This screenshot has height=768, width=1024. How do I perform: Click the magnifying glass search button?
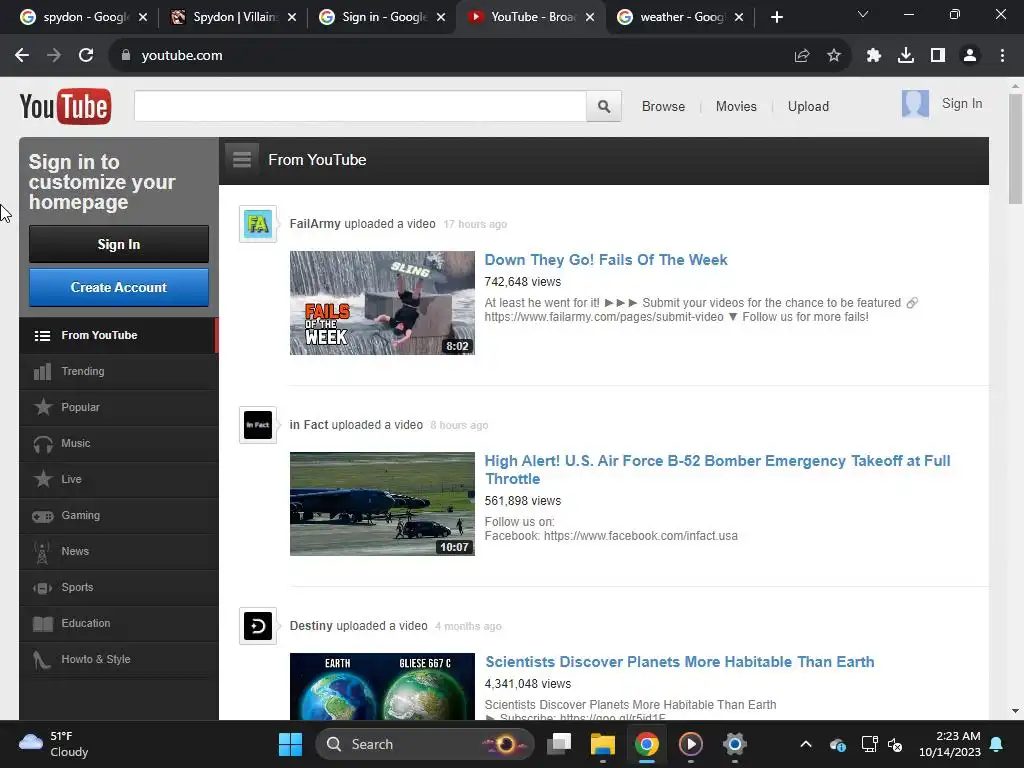tap(604, 106)
